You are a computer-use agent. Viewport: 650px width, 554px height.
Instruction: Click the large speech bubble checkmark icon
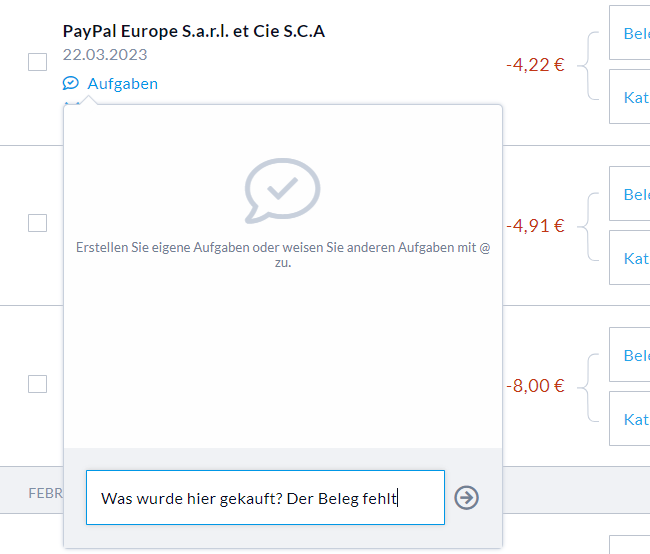click(x=283, y=188)
